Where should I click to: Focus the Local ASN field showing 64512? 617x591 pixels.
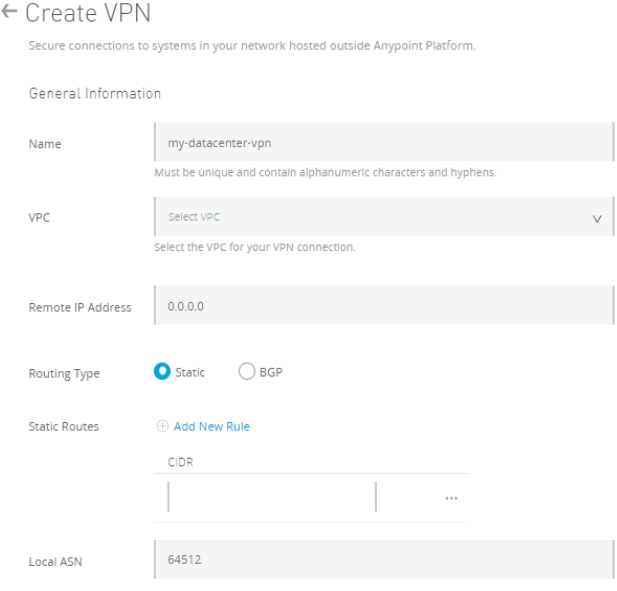pos(384,560)
